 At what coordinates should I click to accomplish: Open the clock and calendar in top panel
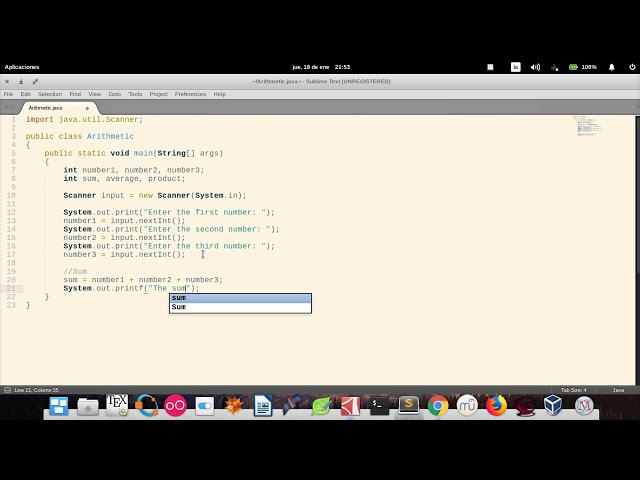[x=321, y=67]
